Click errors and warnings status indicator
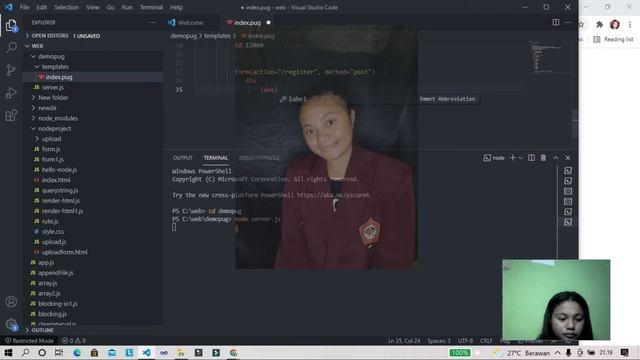This screenshot has width=640, height=360. pyautogui.click(x=74, y=340)
